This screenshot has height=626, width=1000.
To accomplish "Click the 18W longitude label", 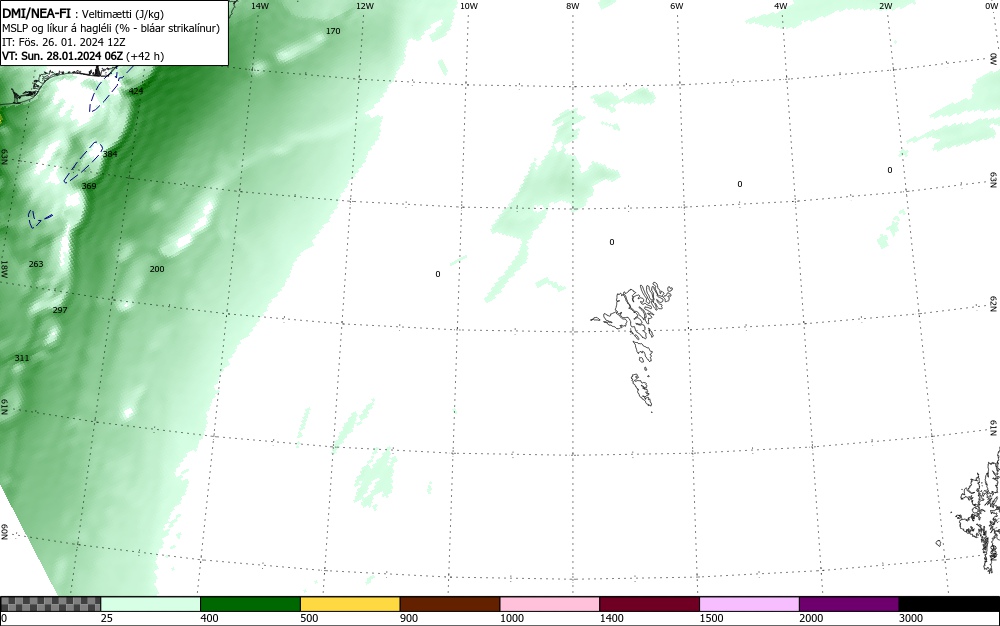I will (x=4, y=268).
